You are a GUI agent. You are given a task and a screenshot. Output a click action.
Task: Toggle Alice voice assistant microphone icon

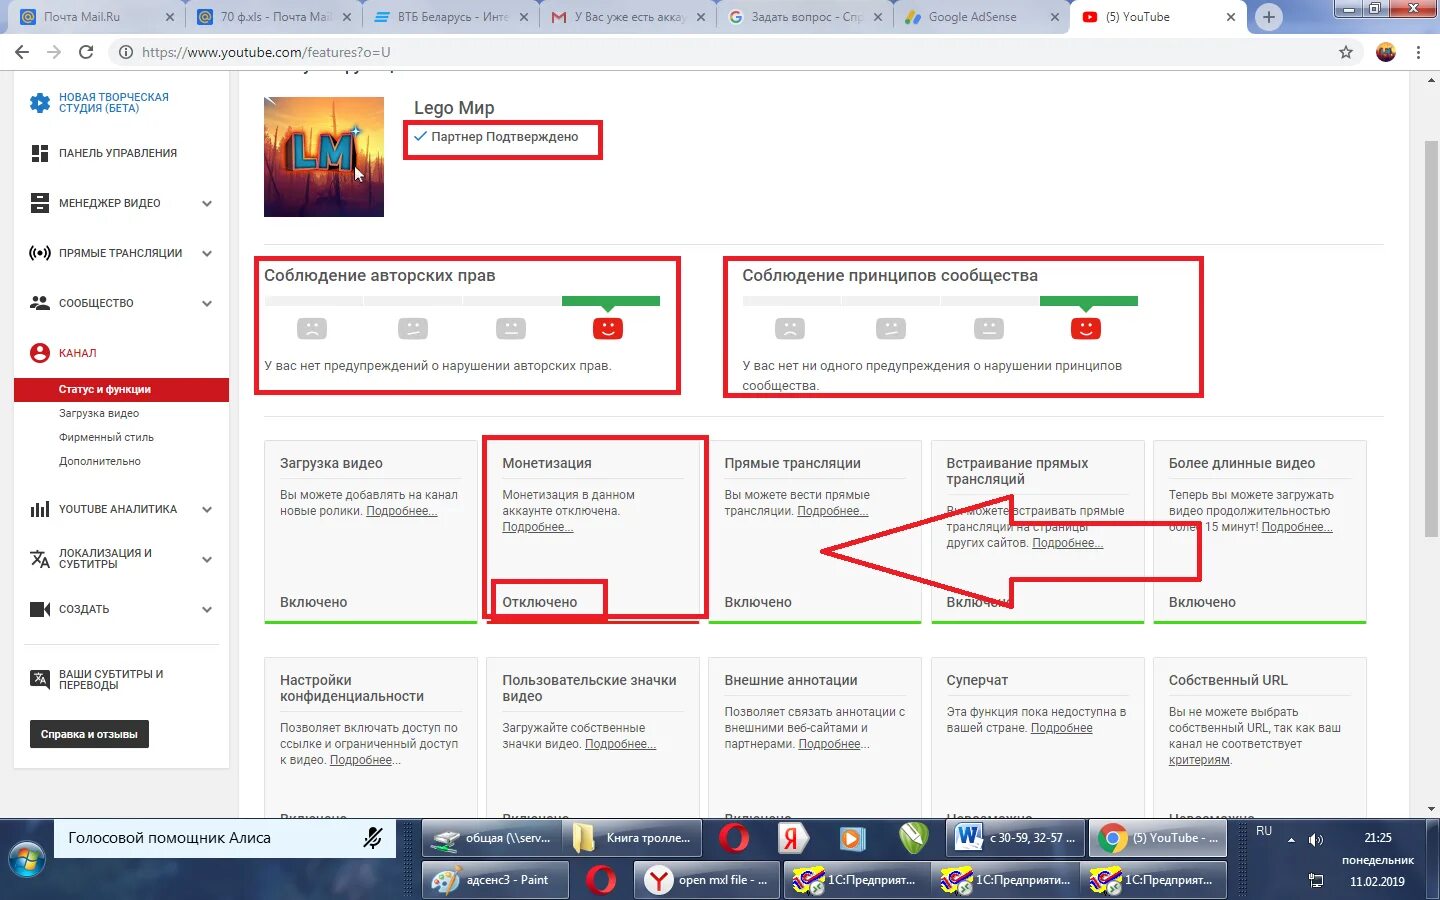pos(373,838)
